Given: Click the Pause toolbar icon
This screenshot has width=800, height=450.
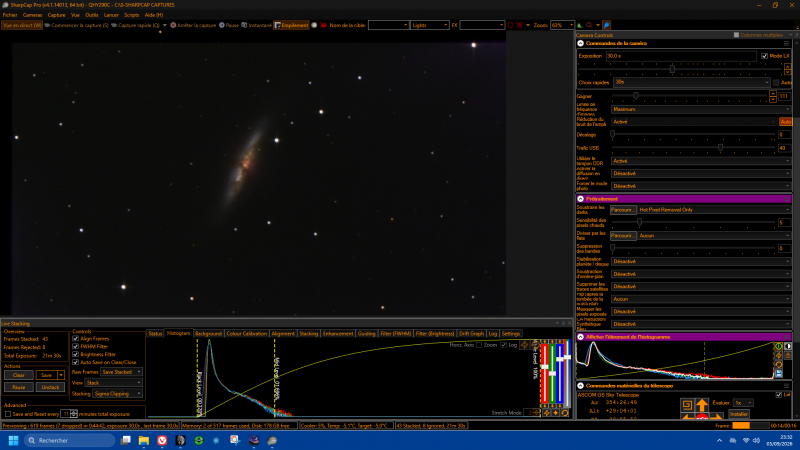Looking at the screenshot, I should coord(222,25).
